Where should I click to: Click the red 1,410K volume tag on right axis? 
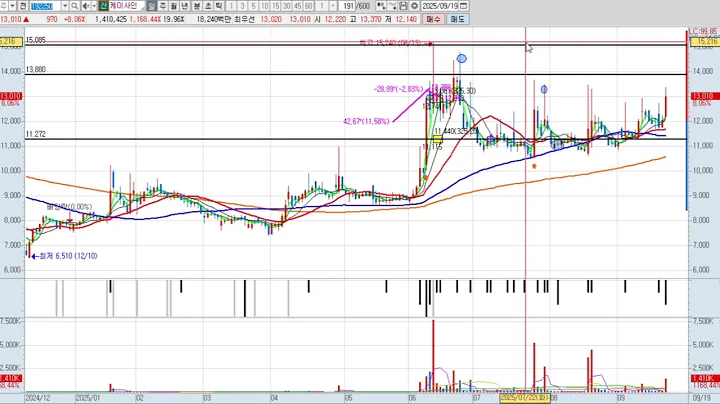703,378
